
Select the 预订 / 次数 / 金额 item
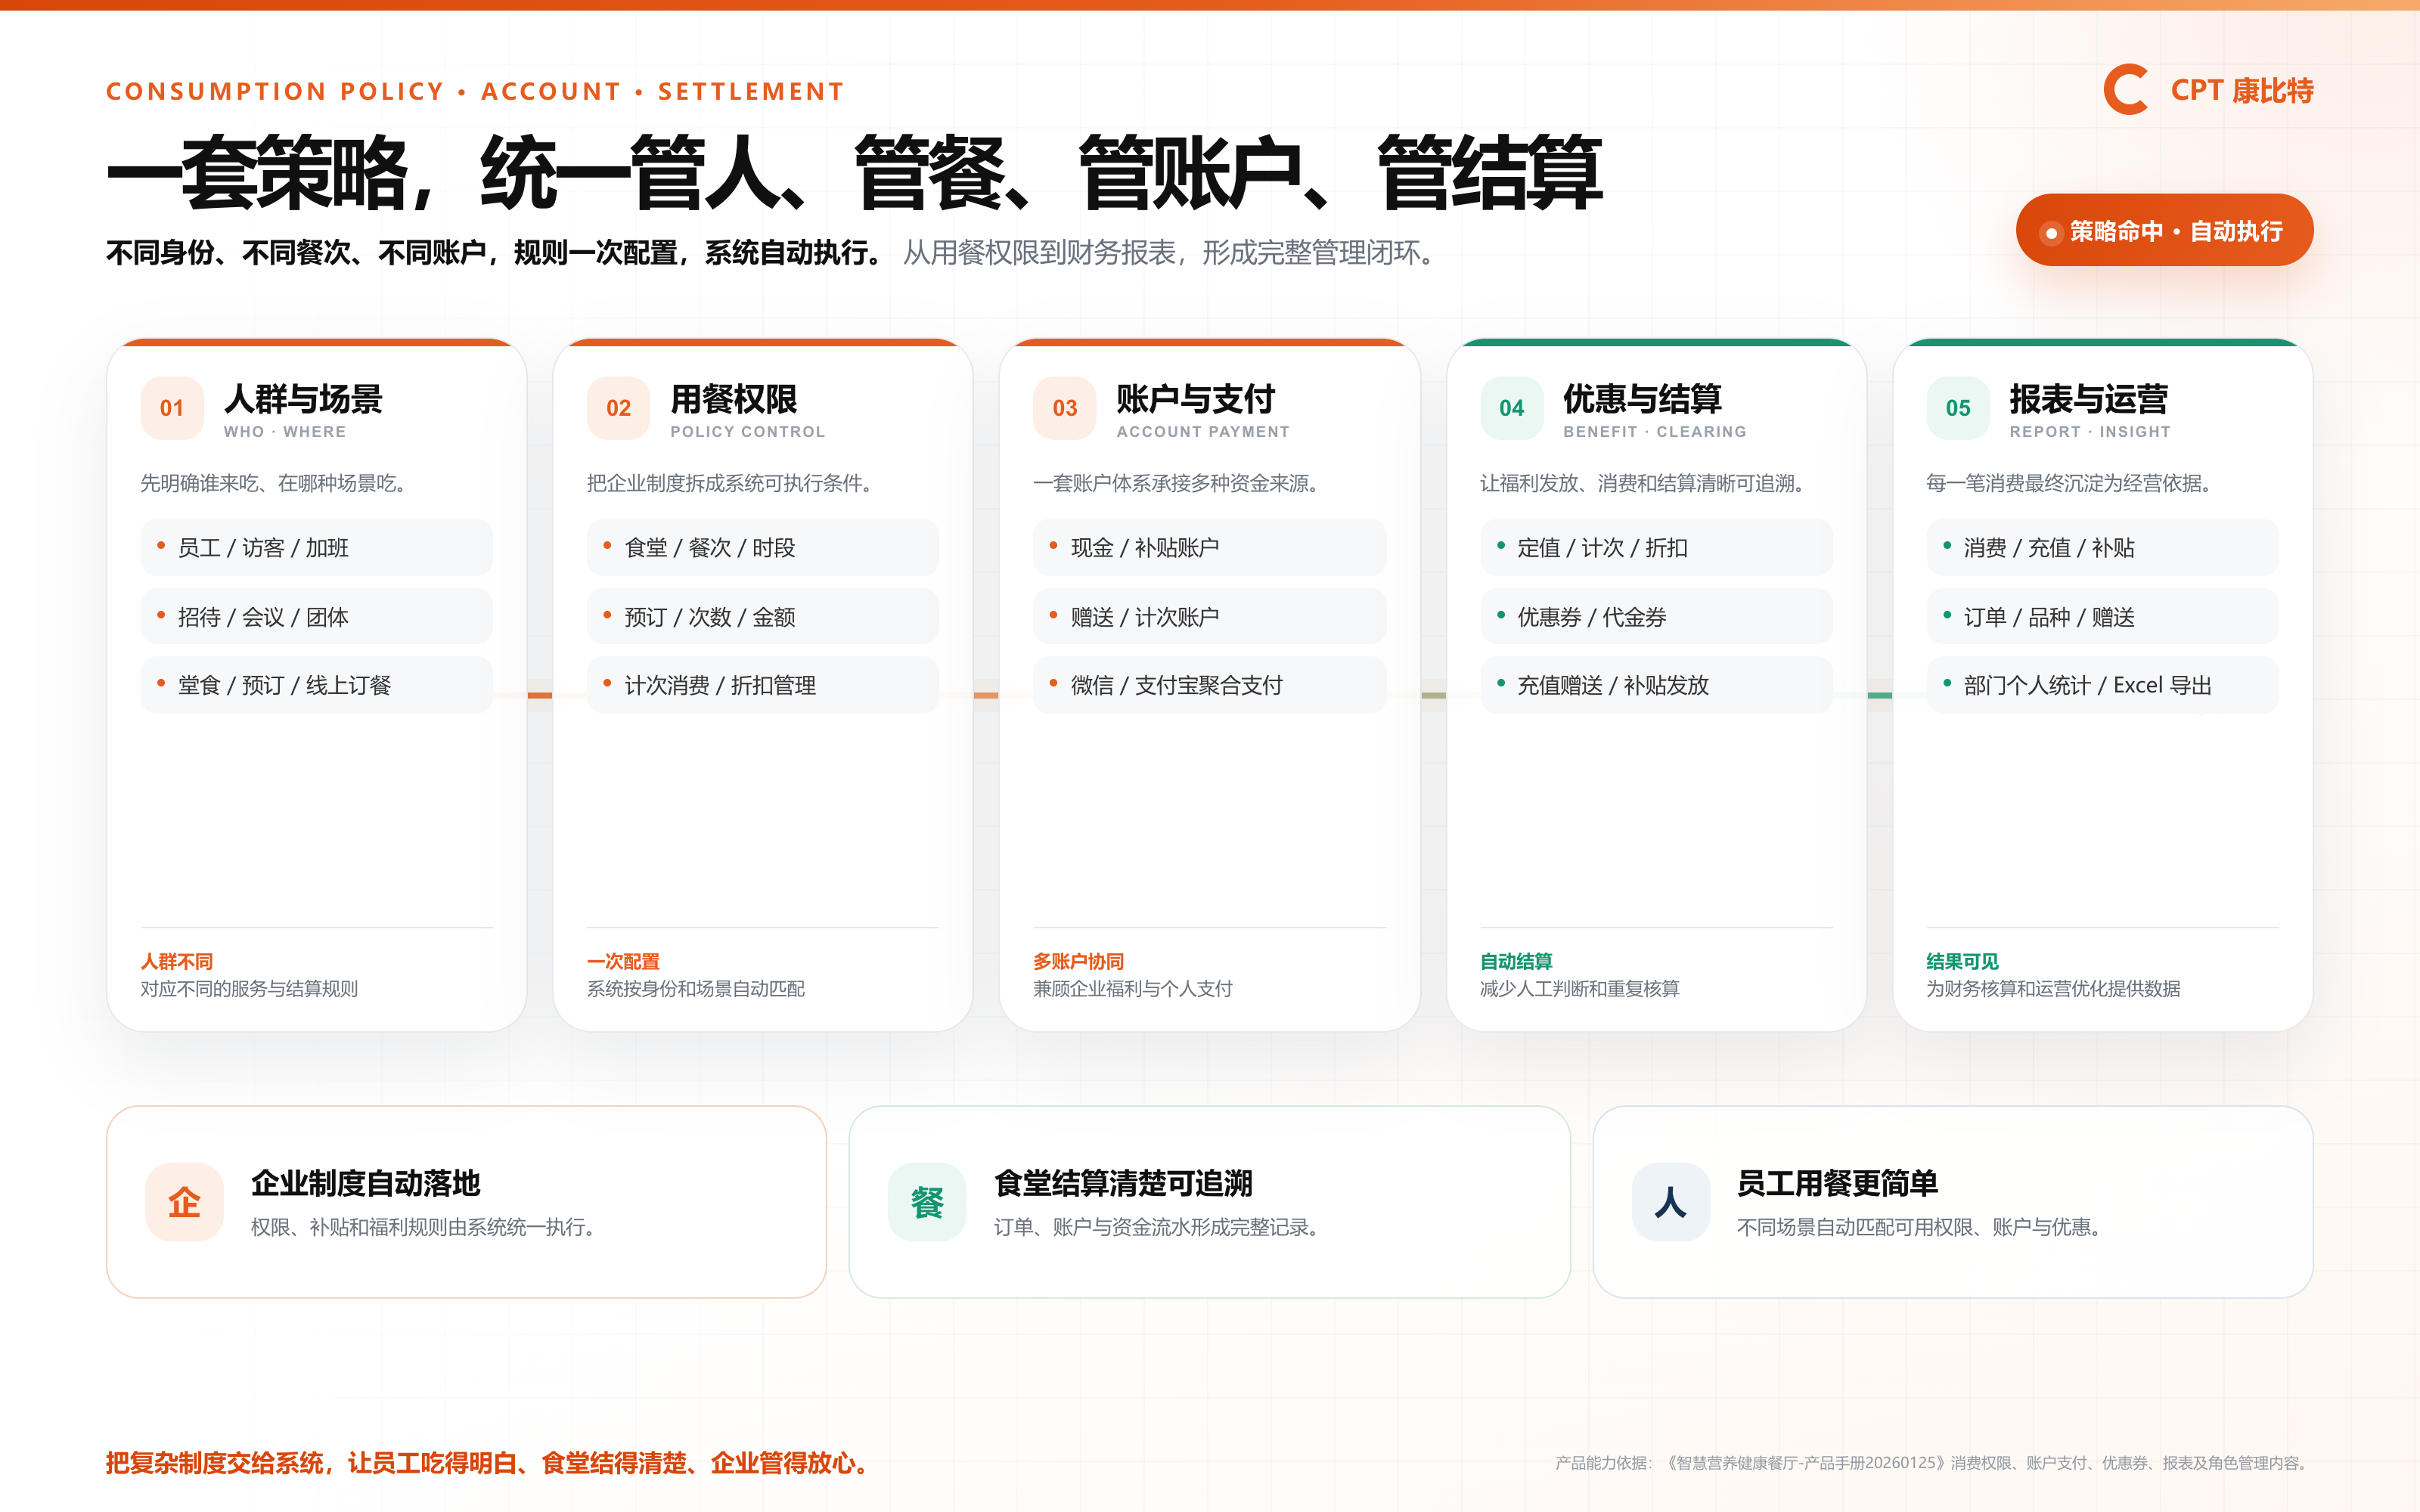[763, 616]
